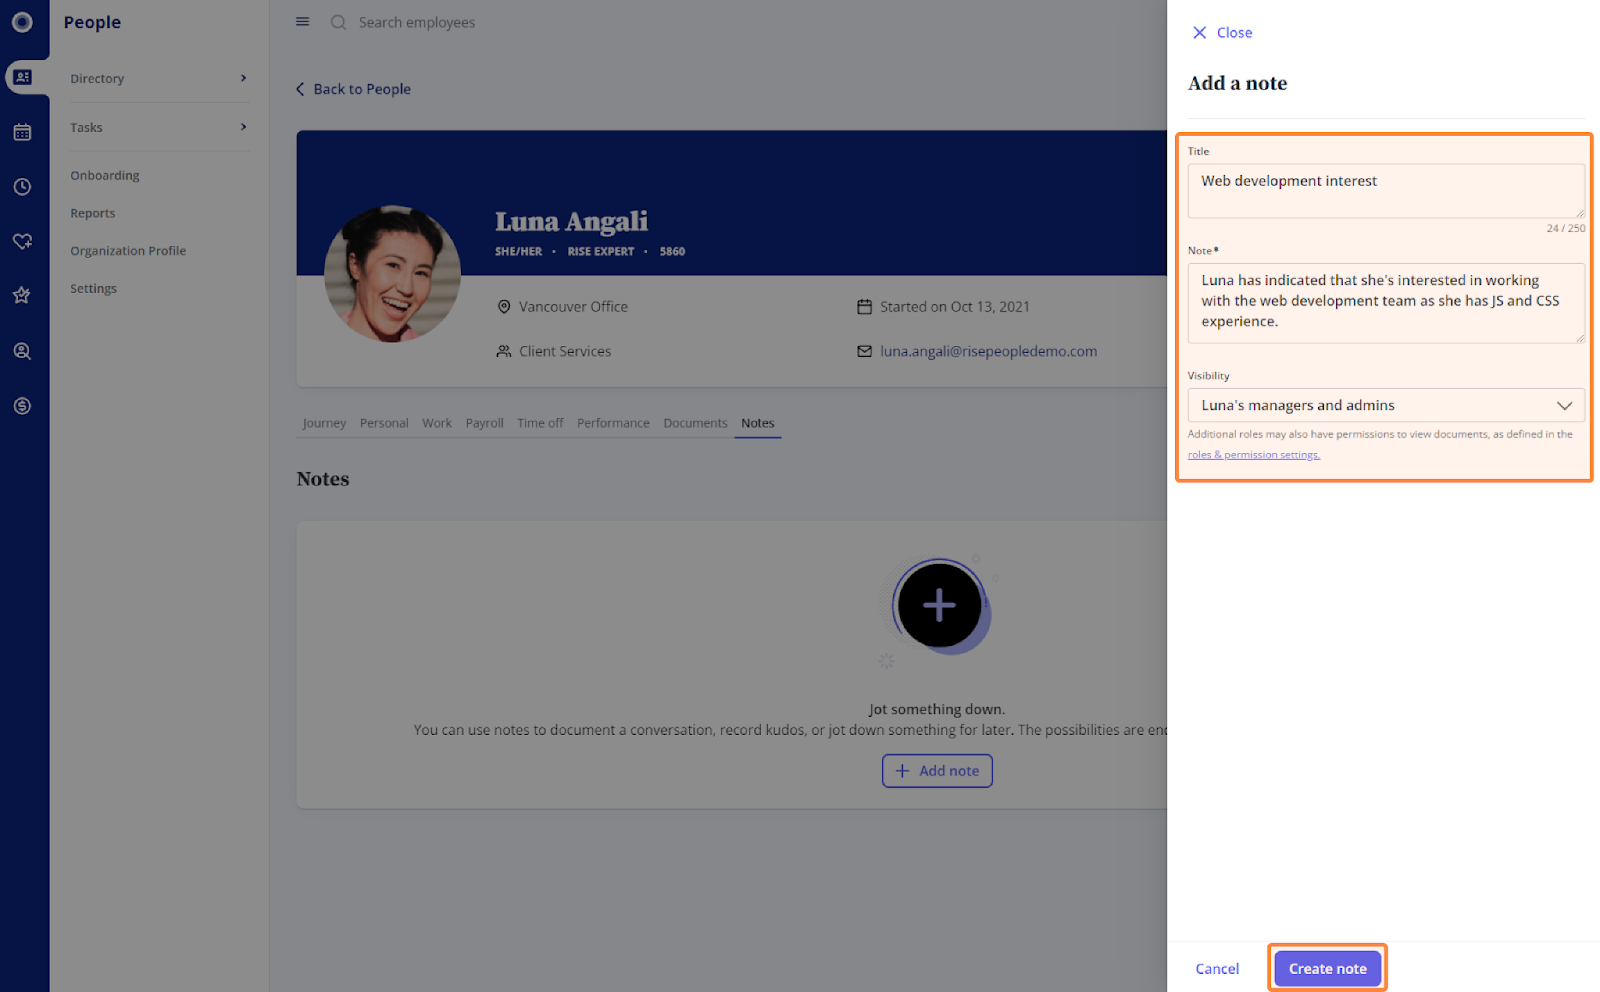Click the employee number 5860

point(672,251)
